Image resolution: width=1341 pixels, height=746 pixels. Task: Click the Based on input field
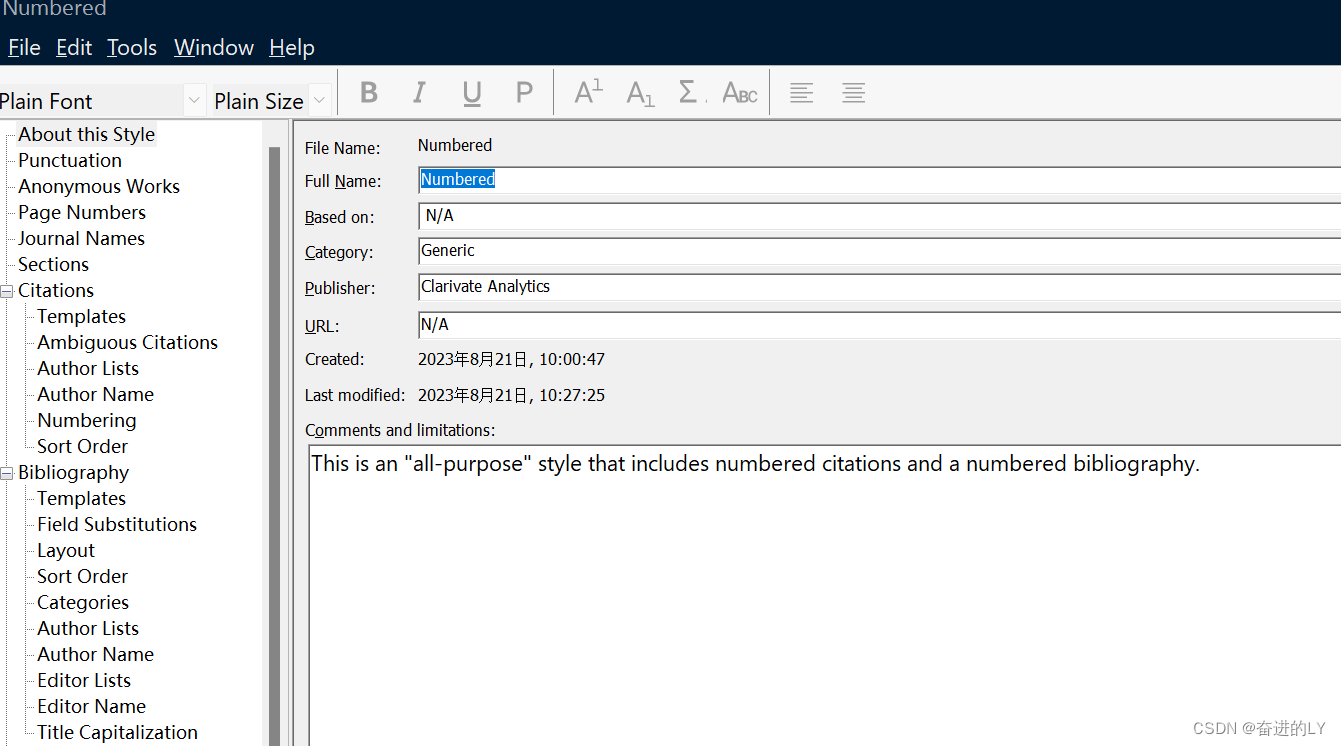879,216
